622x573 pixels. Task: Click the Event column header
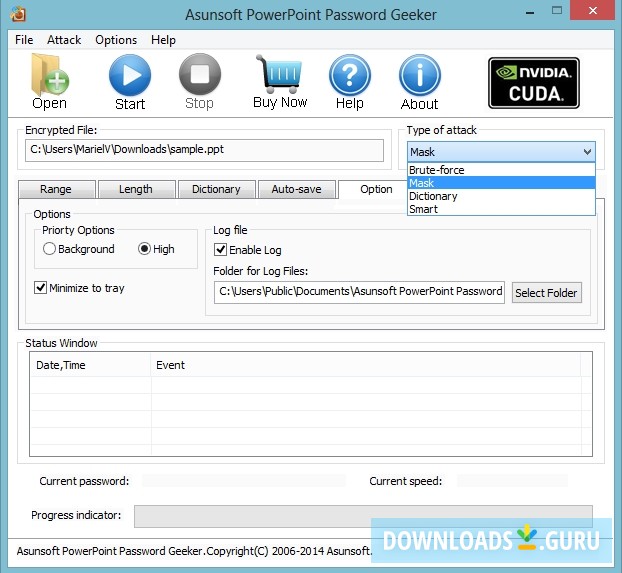coord(365,365)
